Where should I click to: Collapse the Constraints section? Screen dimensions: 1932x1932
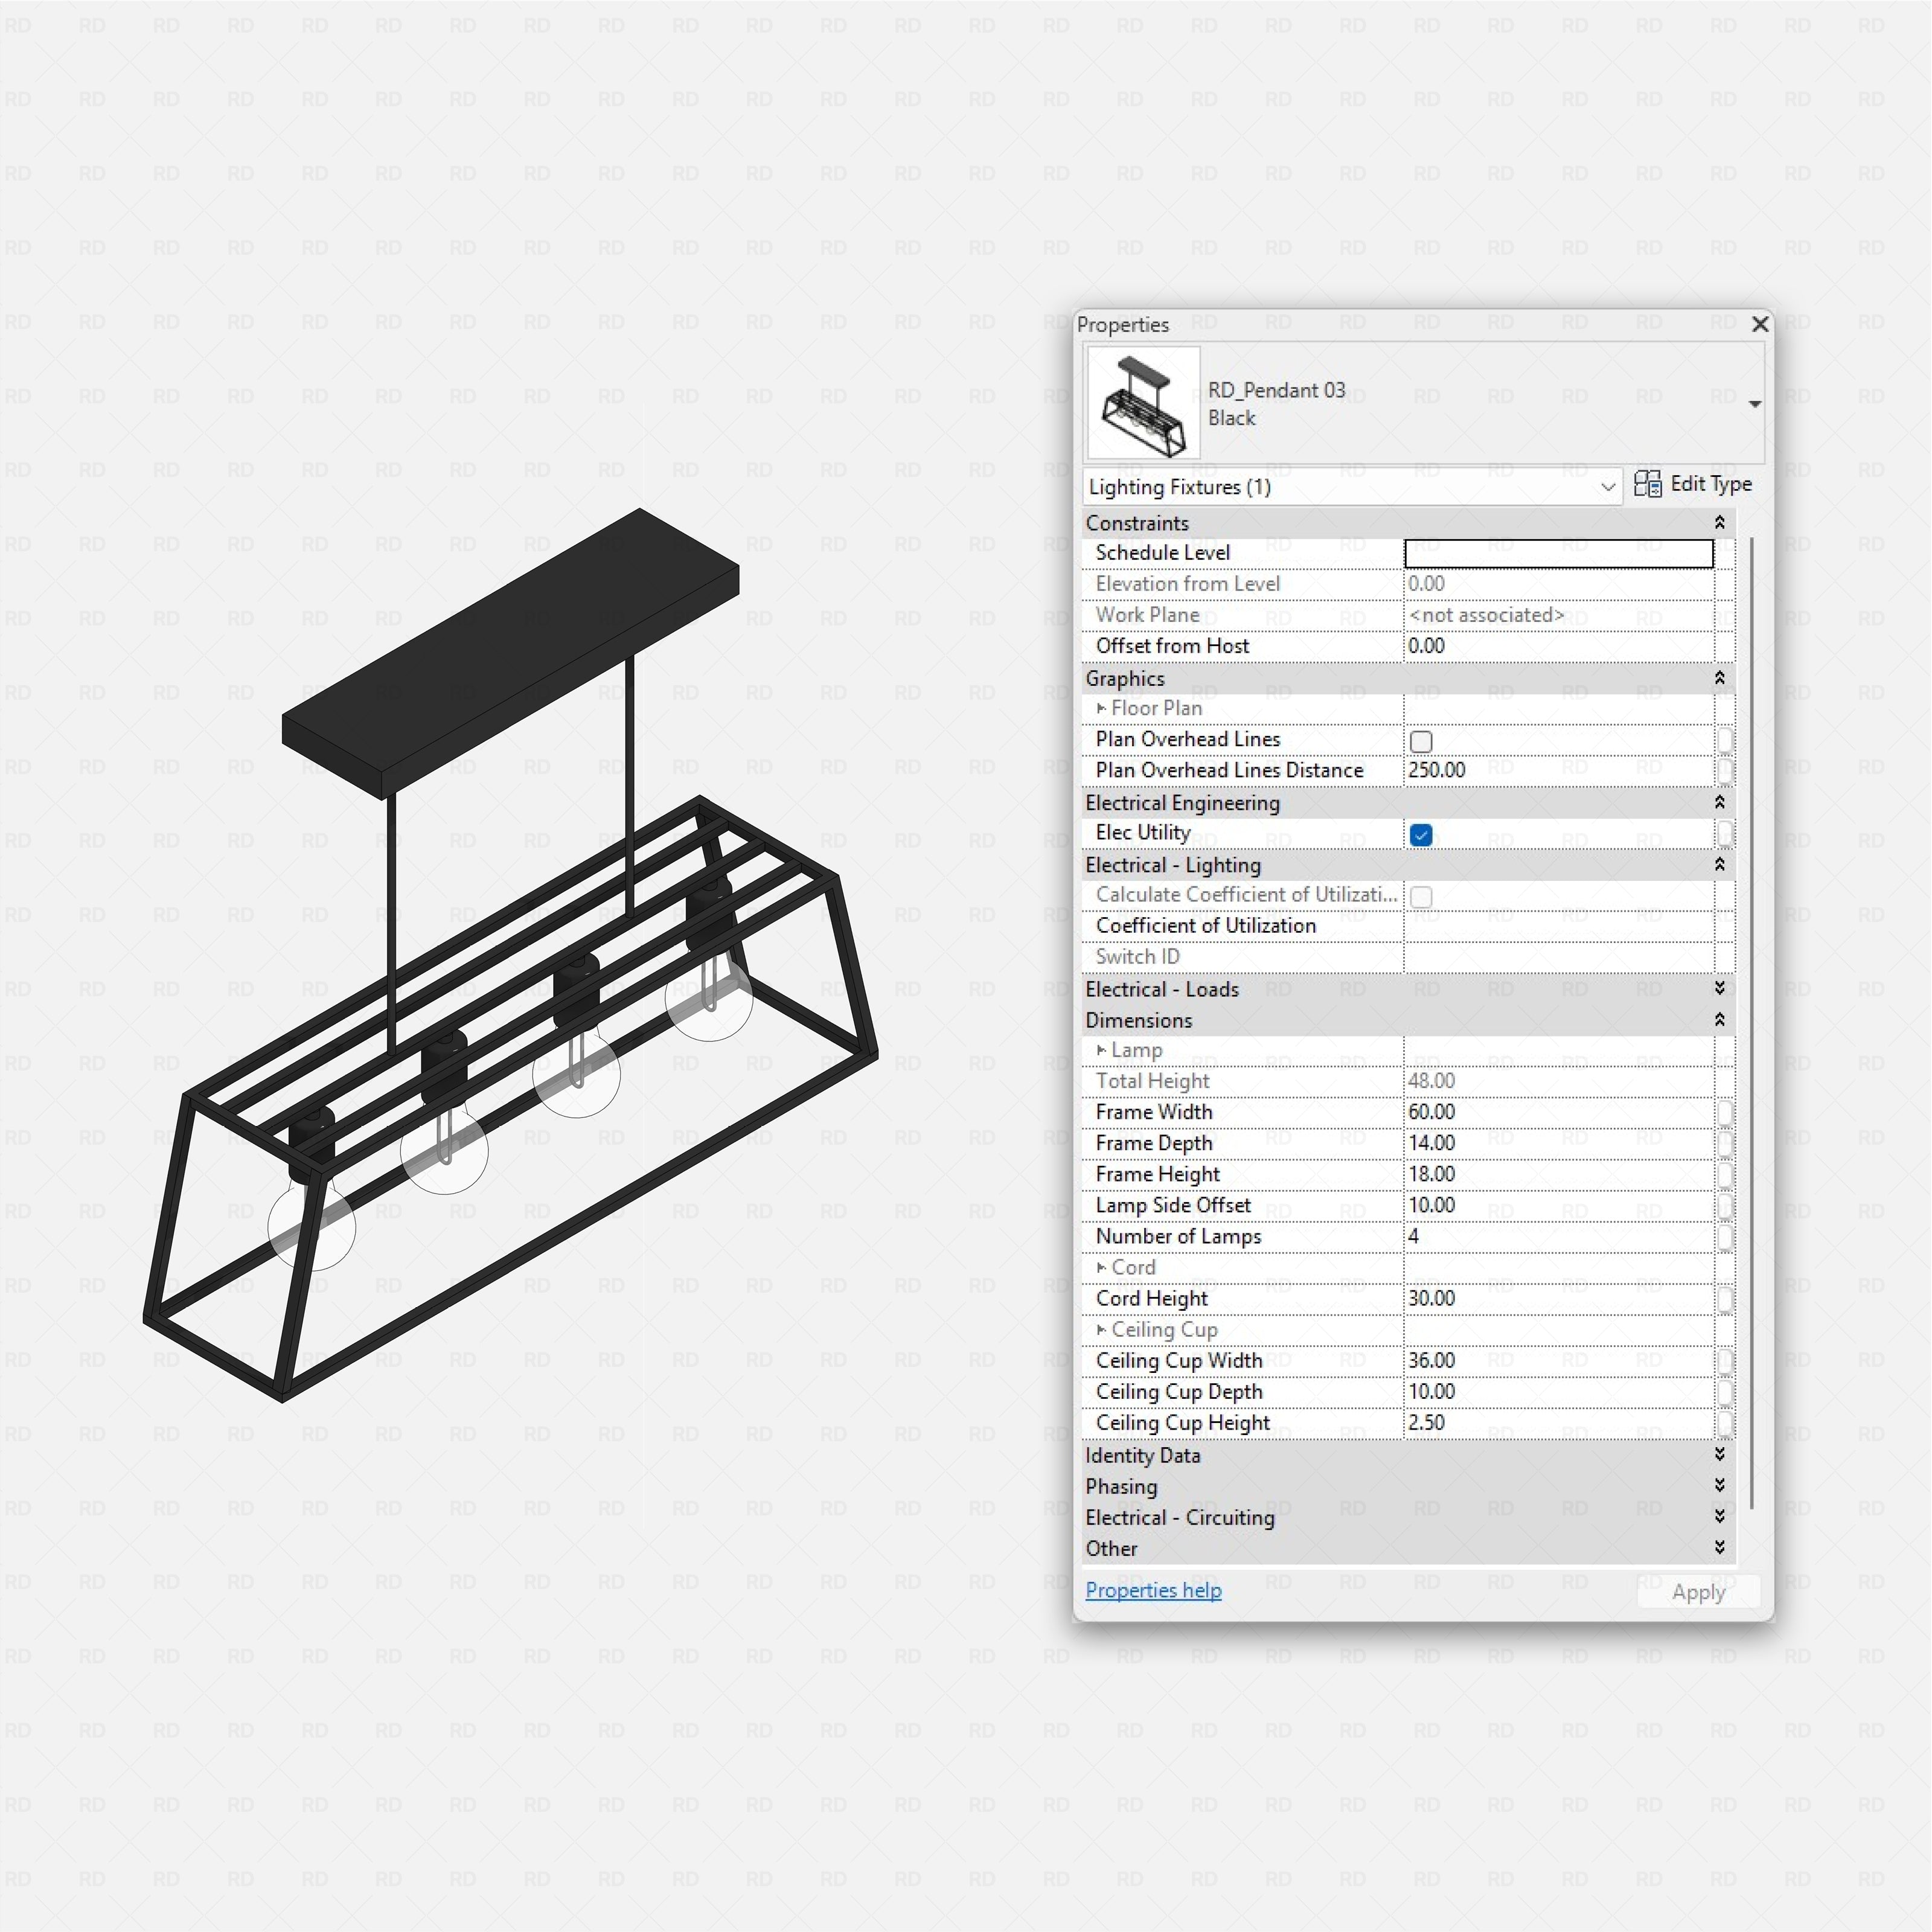click(x=1719, y=523)
